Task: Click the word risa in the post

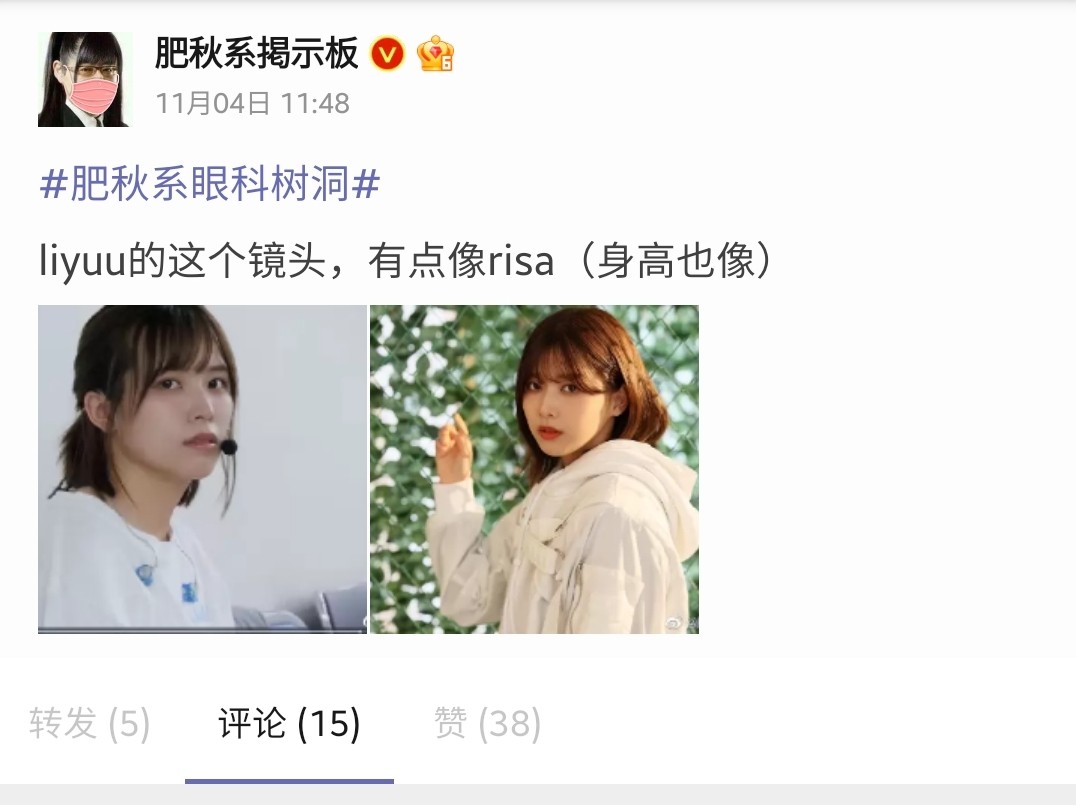Action: [x=521, y=261]
